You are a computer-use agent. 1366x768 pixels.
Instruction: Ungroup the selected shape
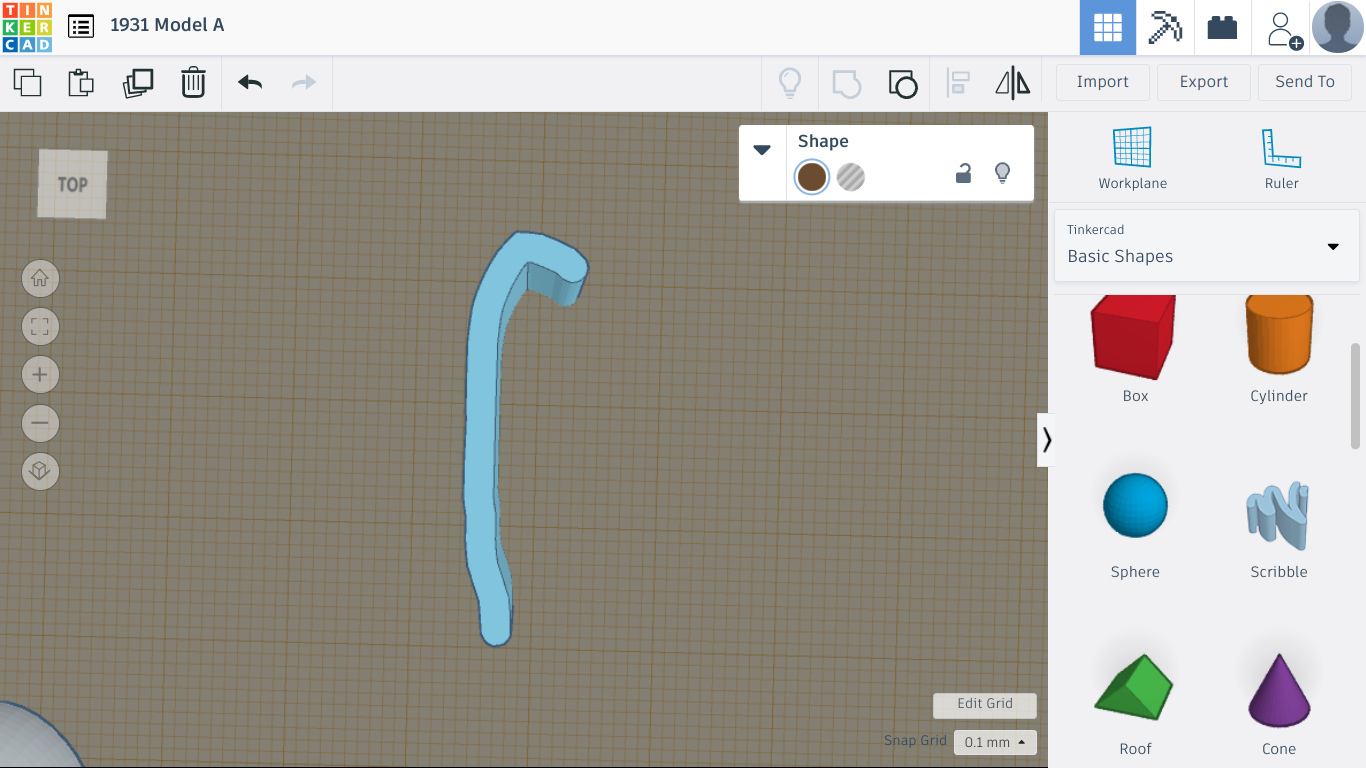point(903,83)
